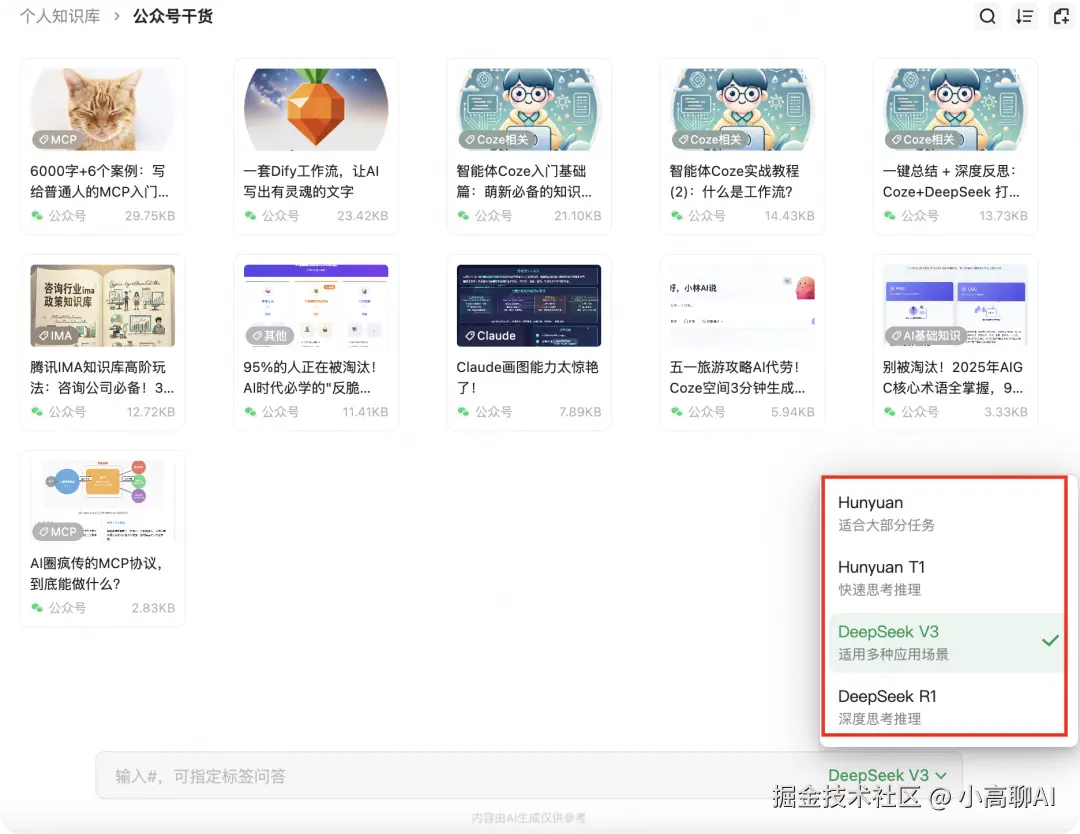The image size is (1080, 834).
Task: Click the 其他 tag on the 95% card
Action: [x=269, y=335]
